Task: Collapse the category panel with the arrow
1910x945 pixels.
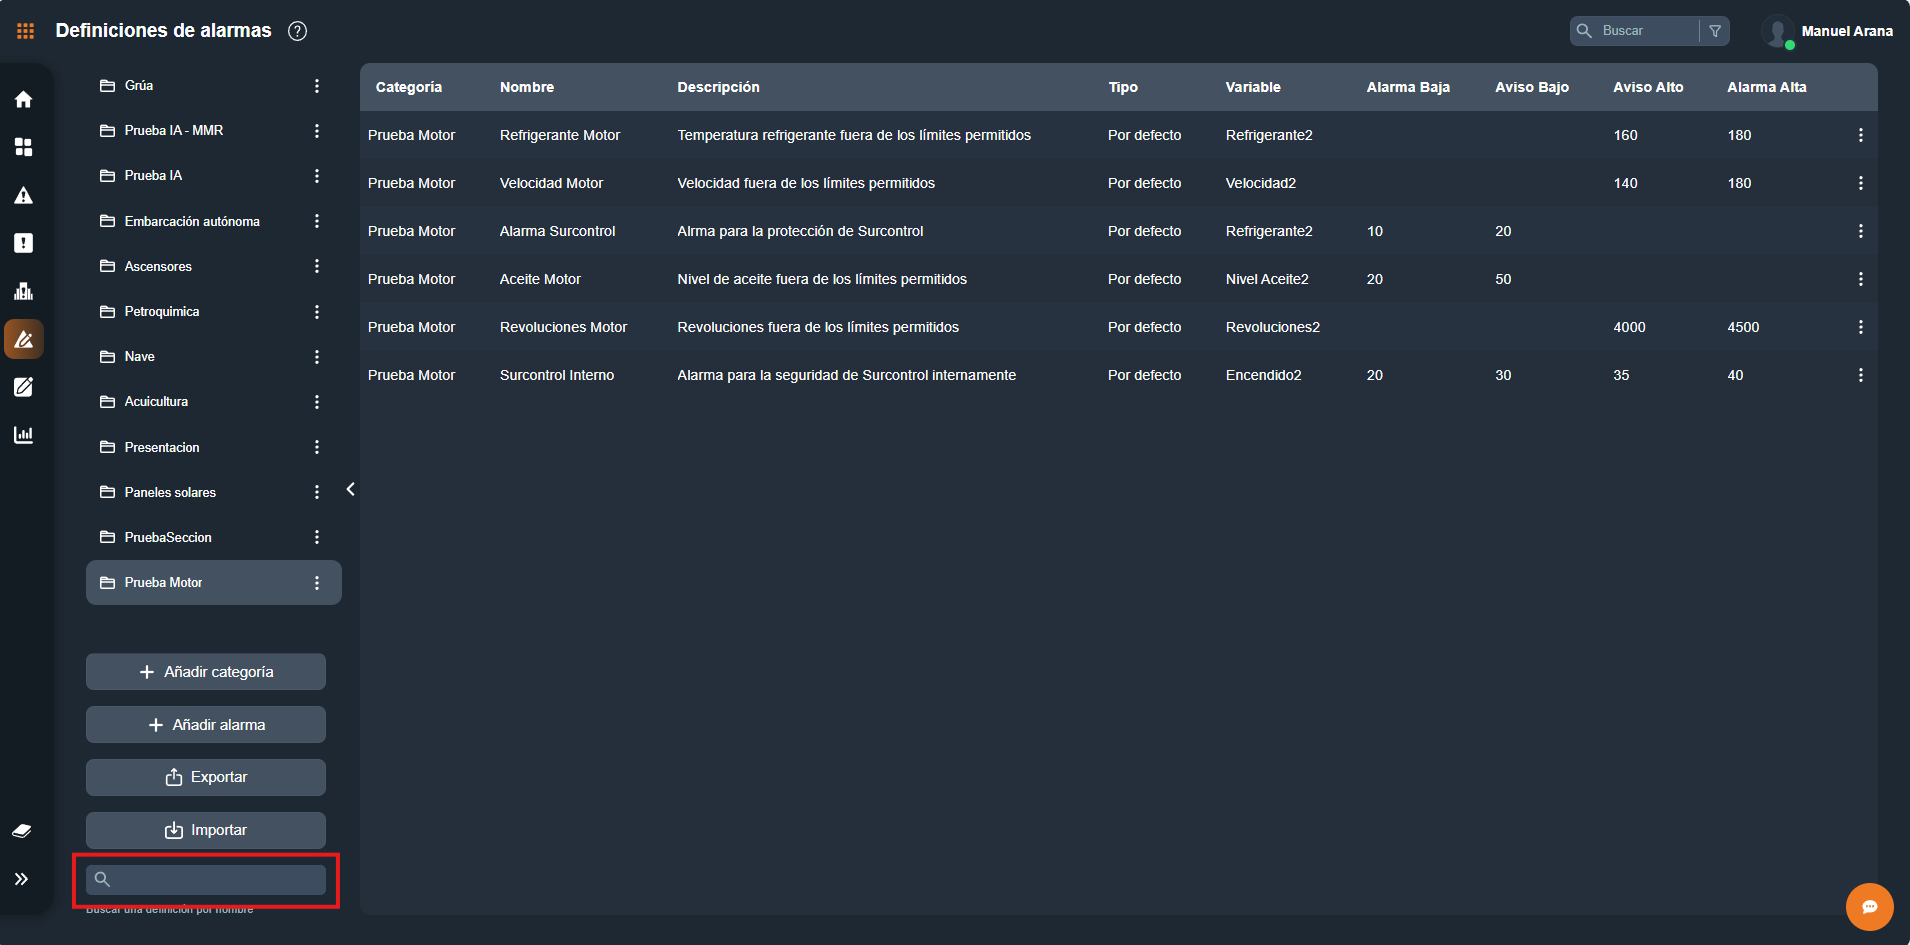Action: 350,489
